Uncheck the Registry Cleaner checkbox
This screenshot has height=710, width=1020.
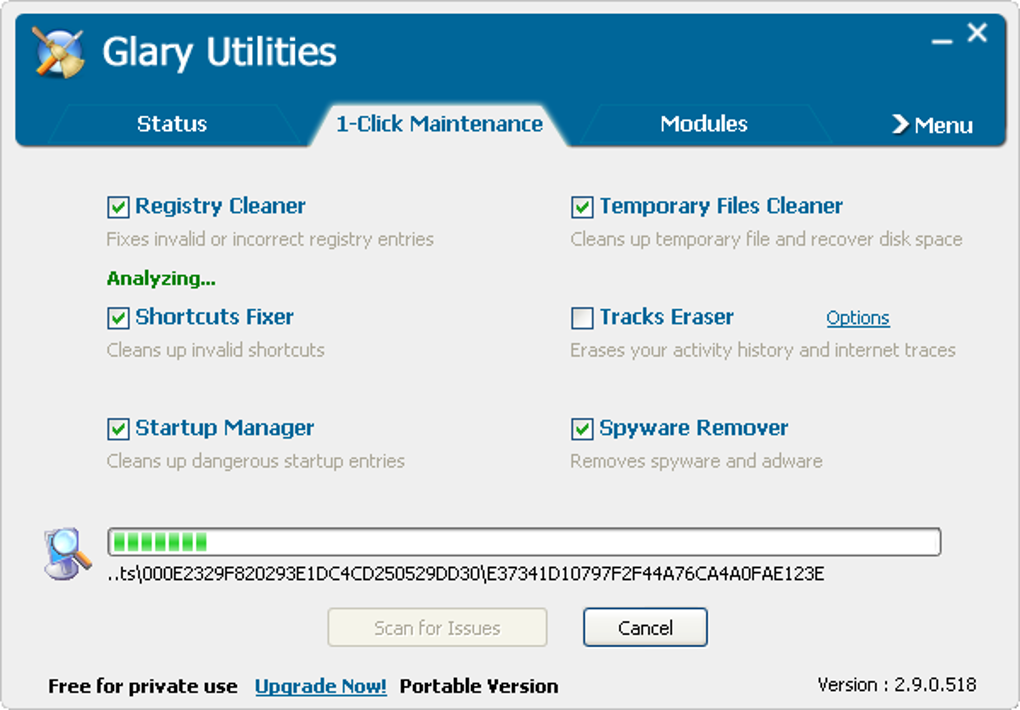pyautogui.click(x=118, y=207)
